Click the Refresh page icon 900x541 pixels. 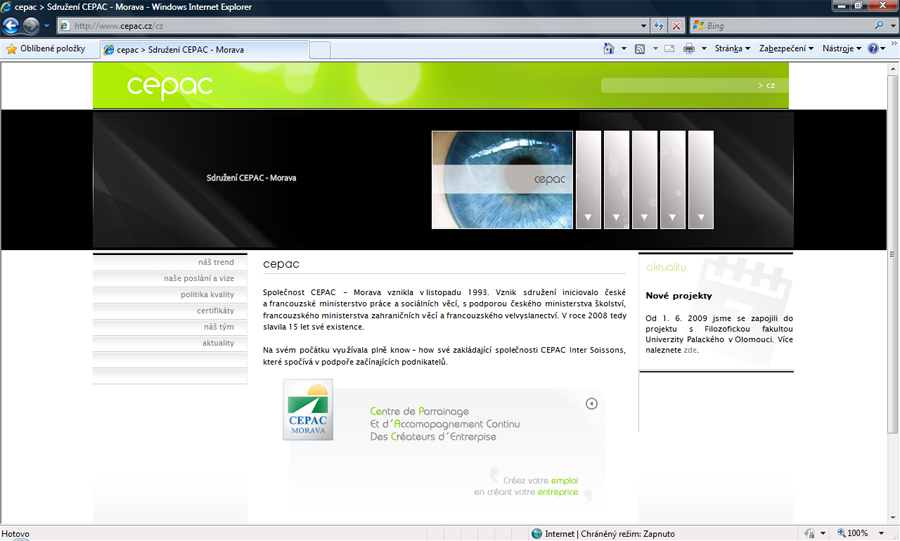coord(659,25)
